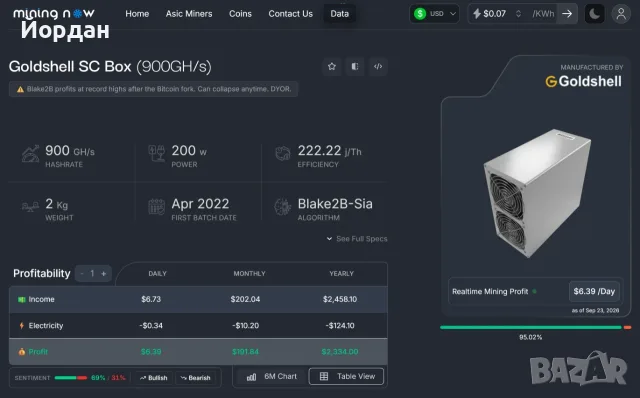Click the efficiency icon
The width and height of the screenshot is (640, 398).
click(x=282, y=153)
